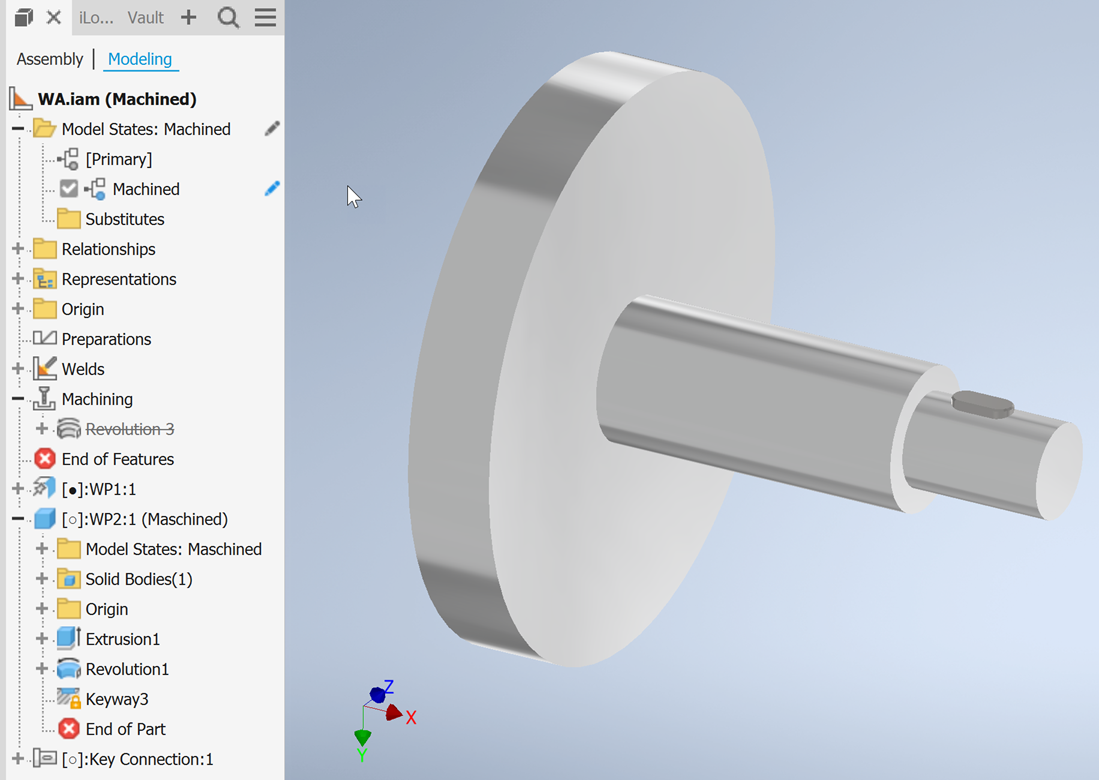Select the WA.iam assembly root icon
Screen dimensions: 1099x780
tap(19, 98)
